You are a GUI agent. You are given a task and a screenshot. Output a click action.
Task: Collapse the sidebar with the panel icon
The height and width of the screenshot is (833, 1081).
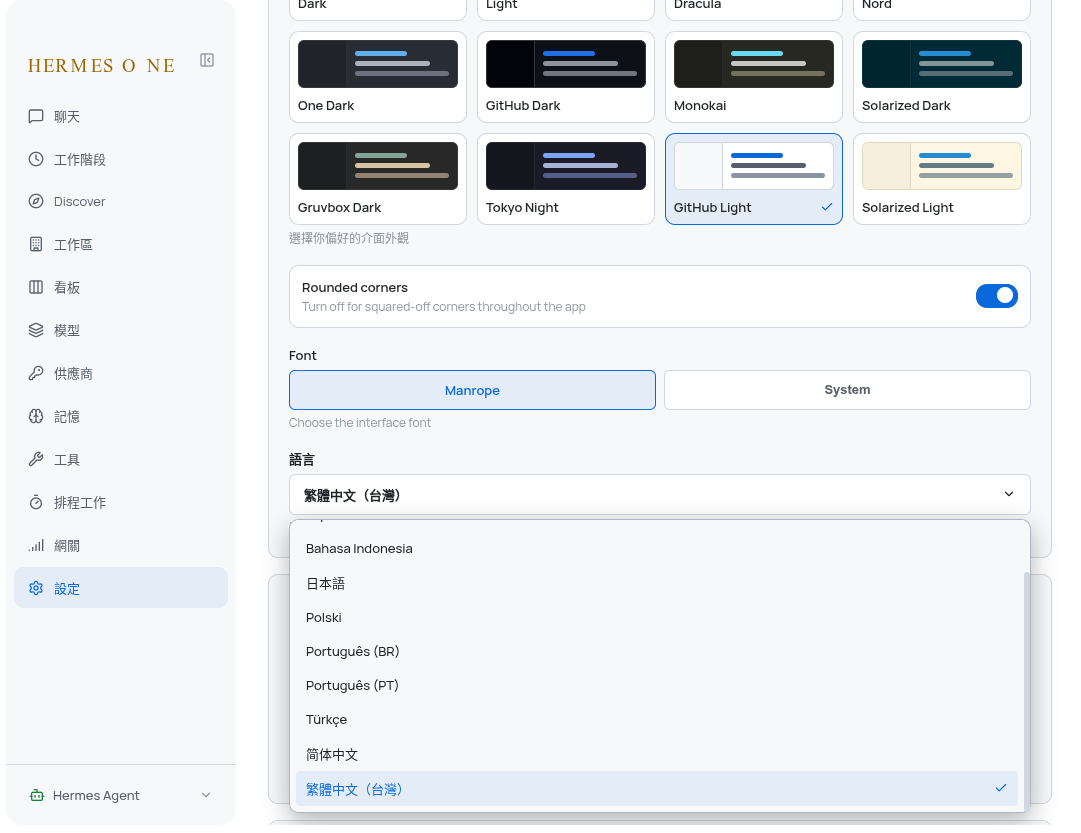pyautogui.click(x=207, y=61)
